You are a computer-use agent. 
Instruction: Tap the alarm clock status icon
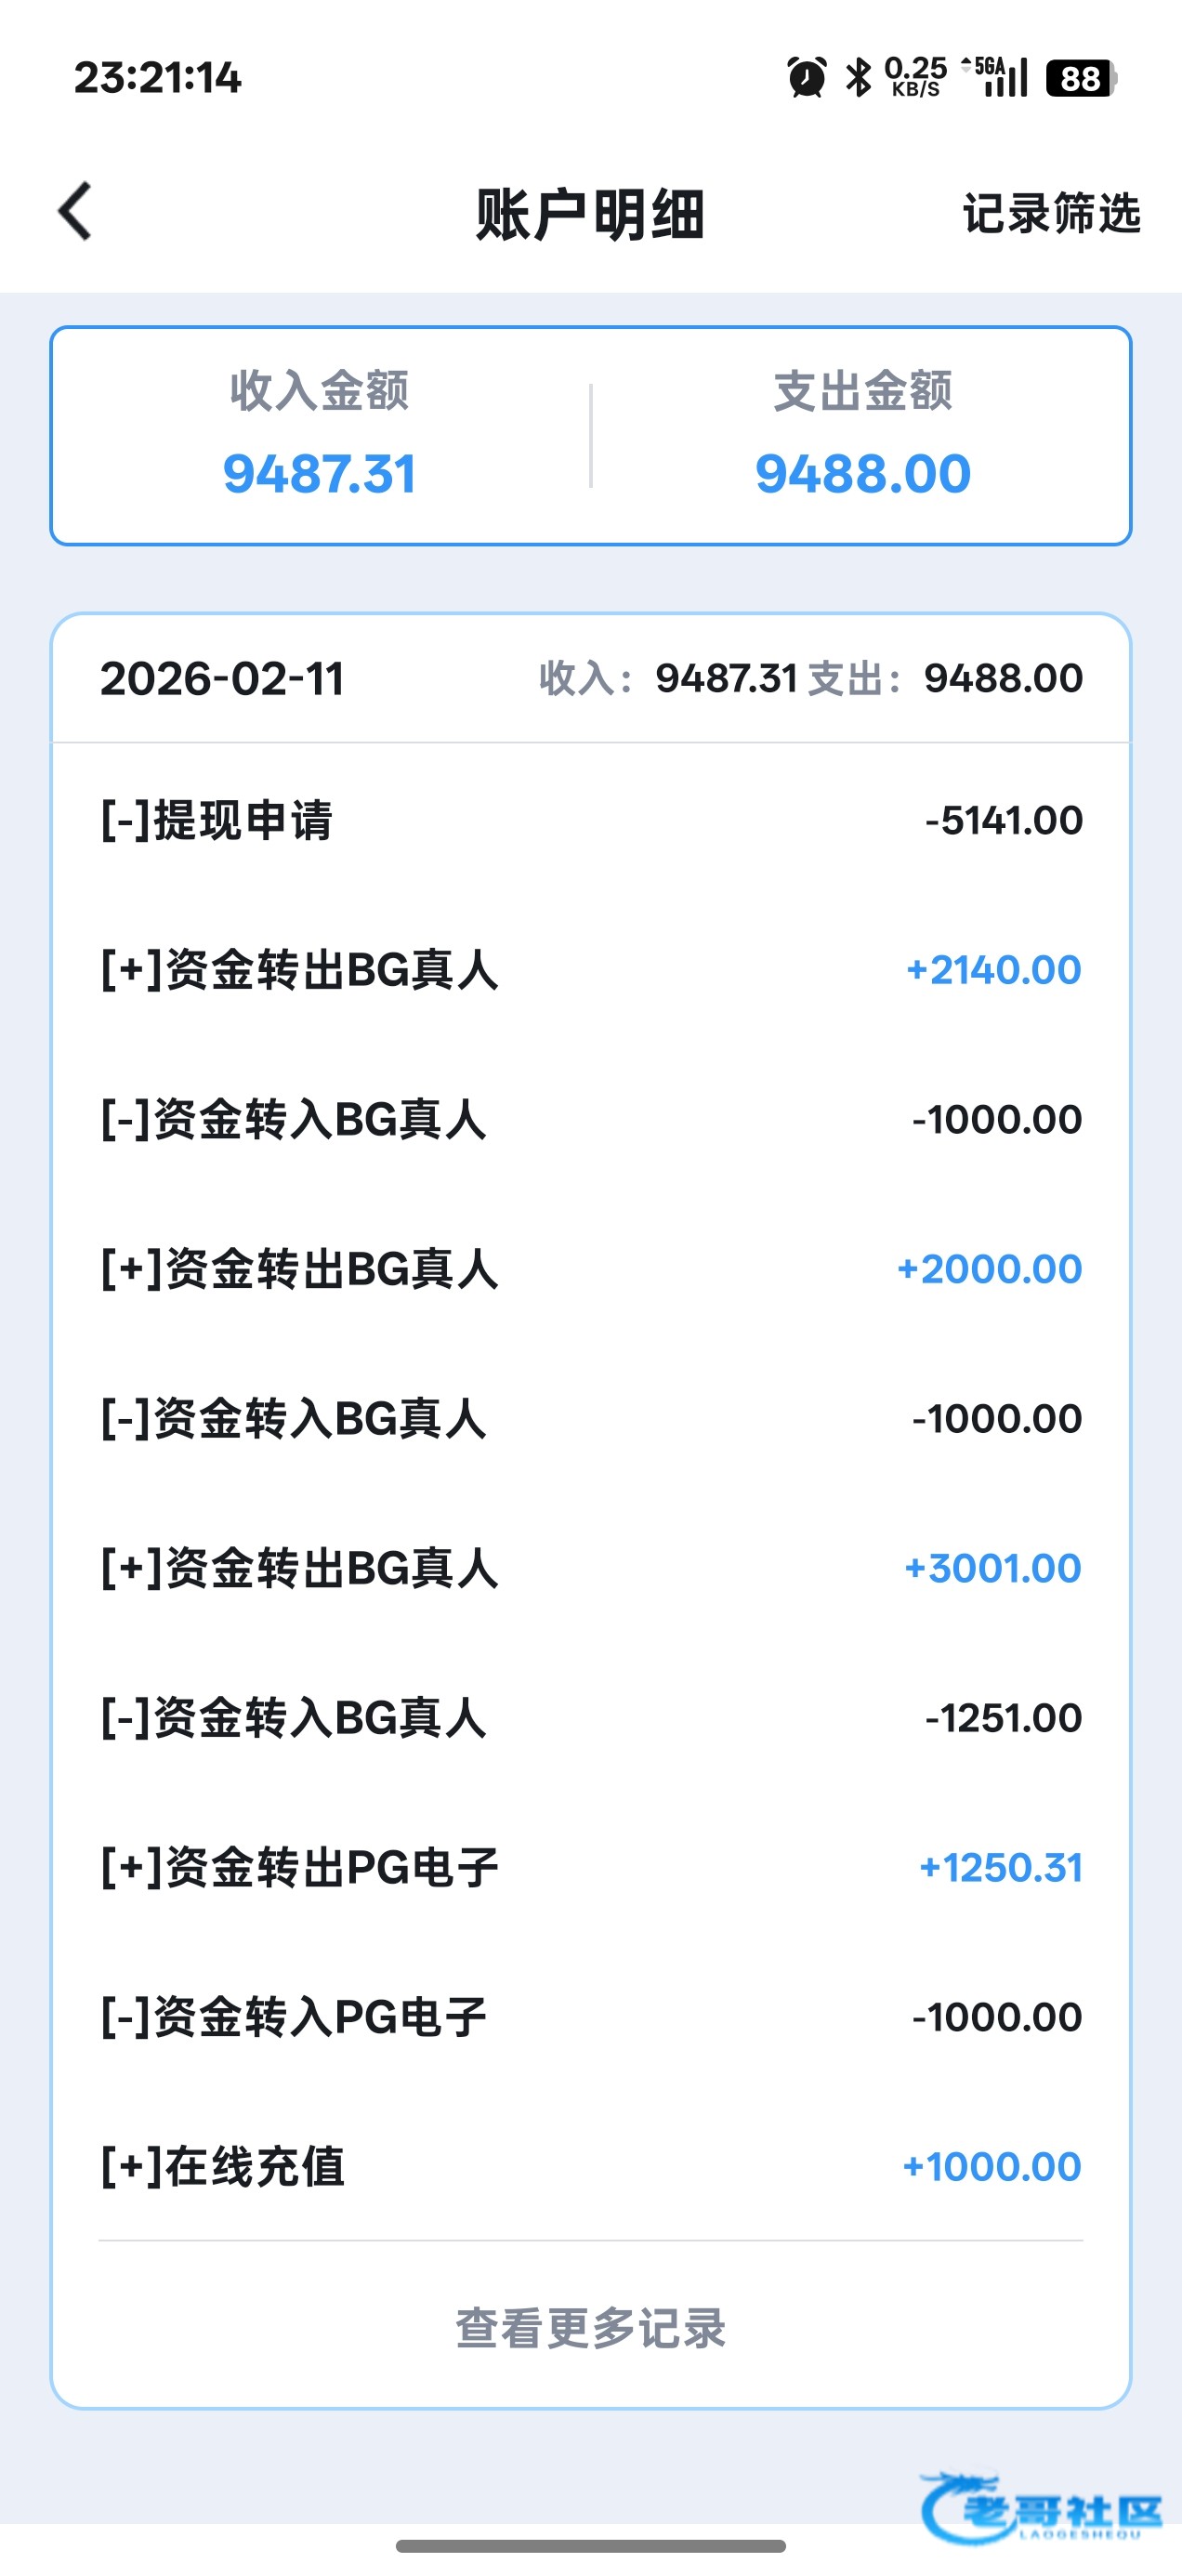coord(806,78)
